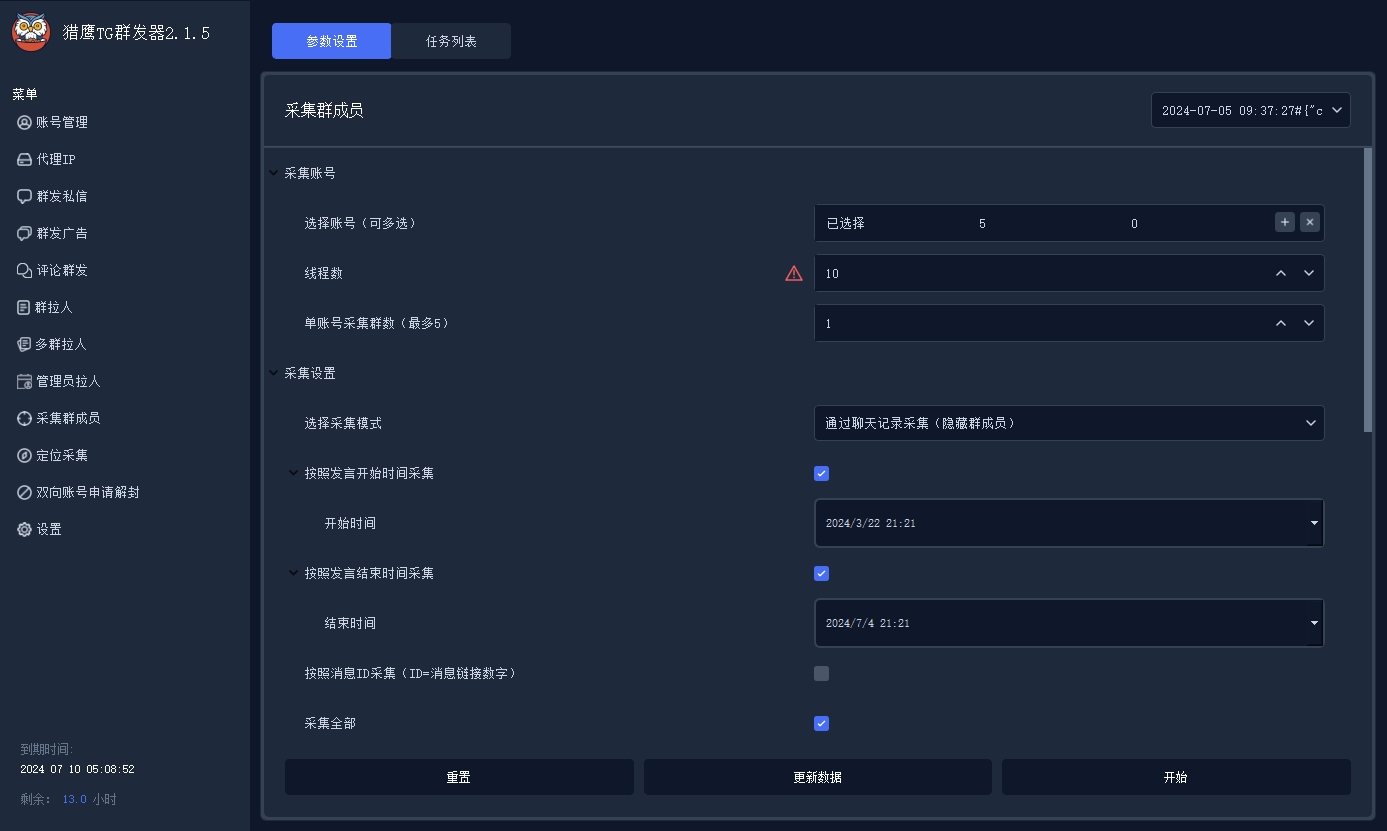The width and height of the screenshot is (1387, 831).
Task: Collapse the 采集设置 section
Action: coord(274,373)
